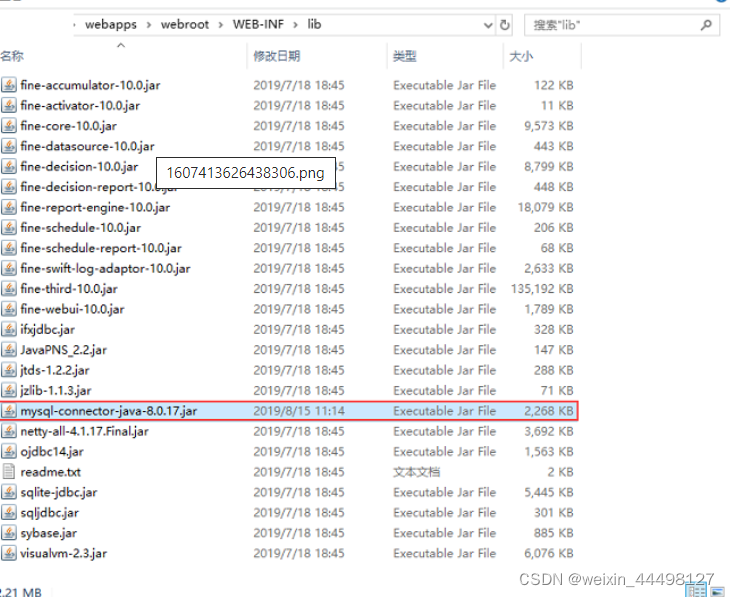Screen dimensions: 730x597
Task: Click the search magnifier icon in lib search box
Action: point(706,25)
